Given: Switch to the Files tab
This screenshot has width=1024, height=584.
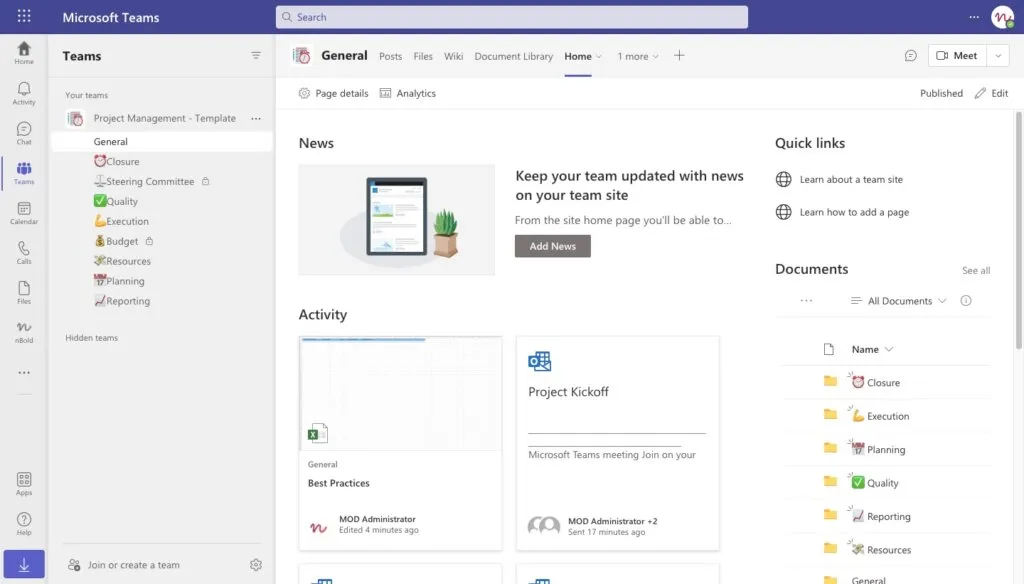Looking at the screenshot, I should click(423, 56).
